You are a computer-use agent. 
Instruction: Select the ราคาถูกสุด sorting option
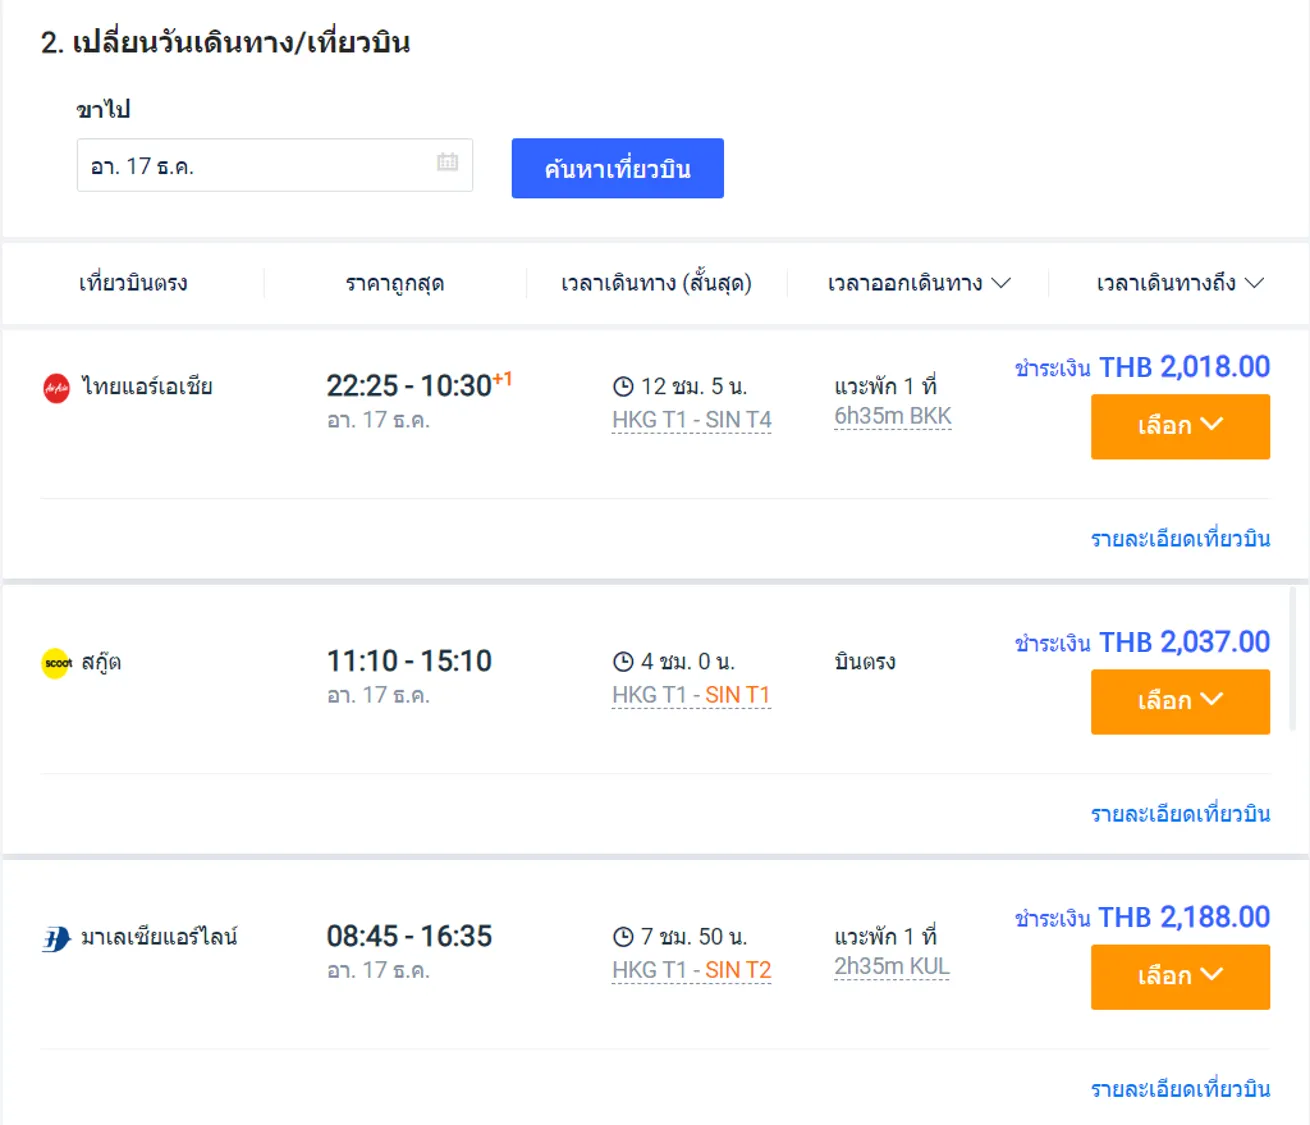click(x=395, y=282)
